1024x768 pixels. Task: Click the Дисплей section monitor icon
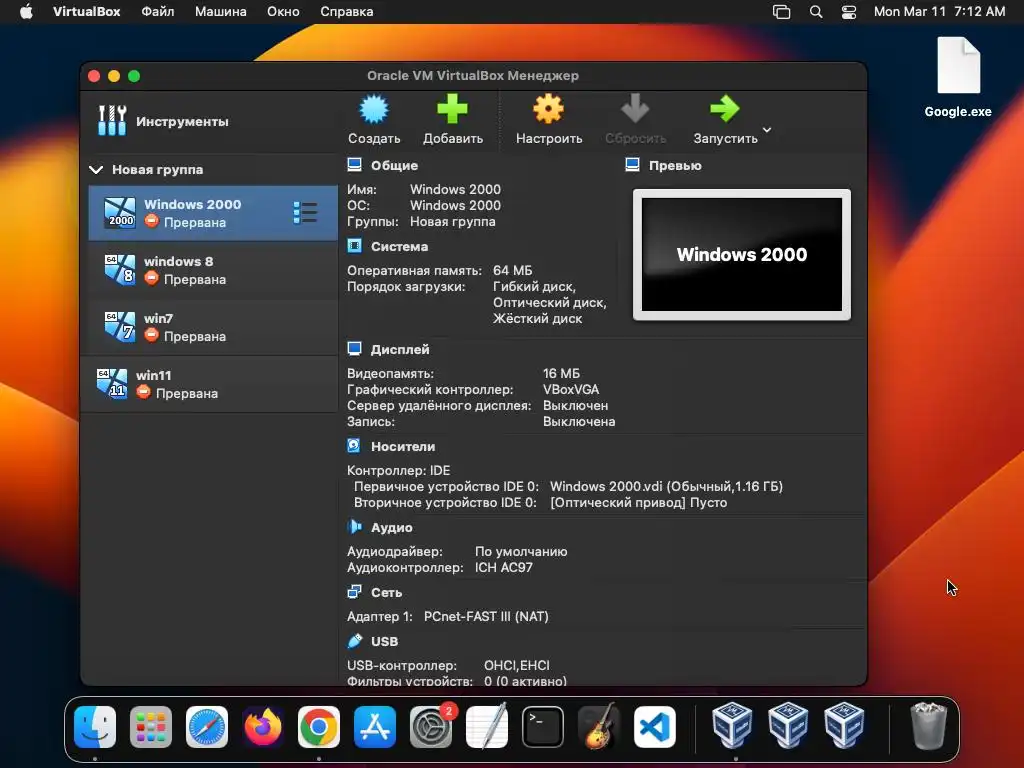point(354,349)
